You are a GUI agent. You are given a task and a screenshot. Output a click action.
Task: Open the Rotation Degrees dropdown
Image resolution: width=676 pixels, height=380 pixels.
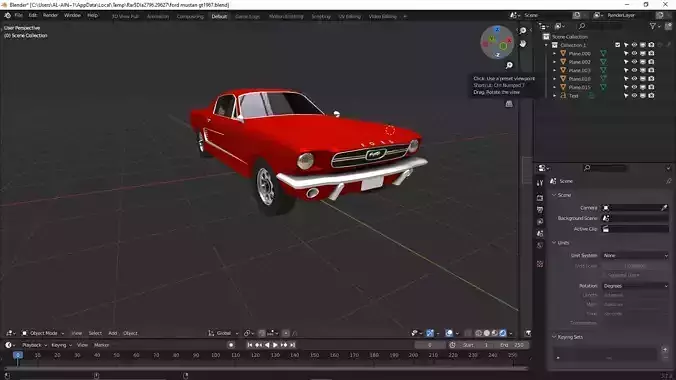635,286
